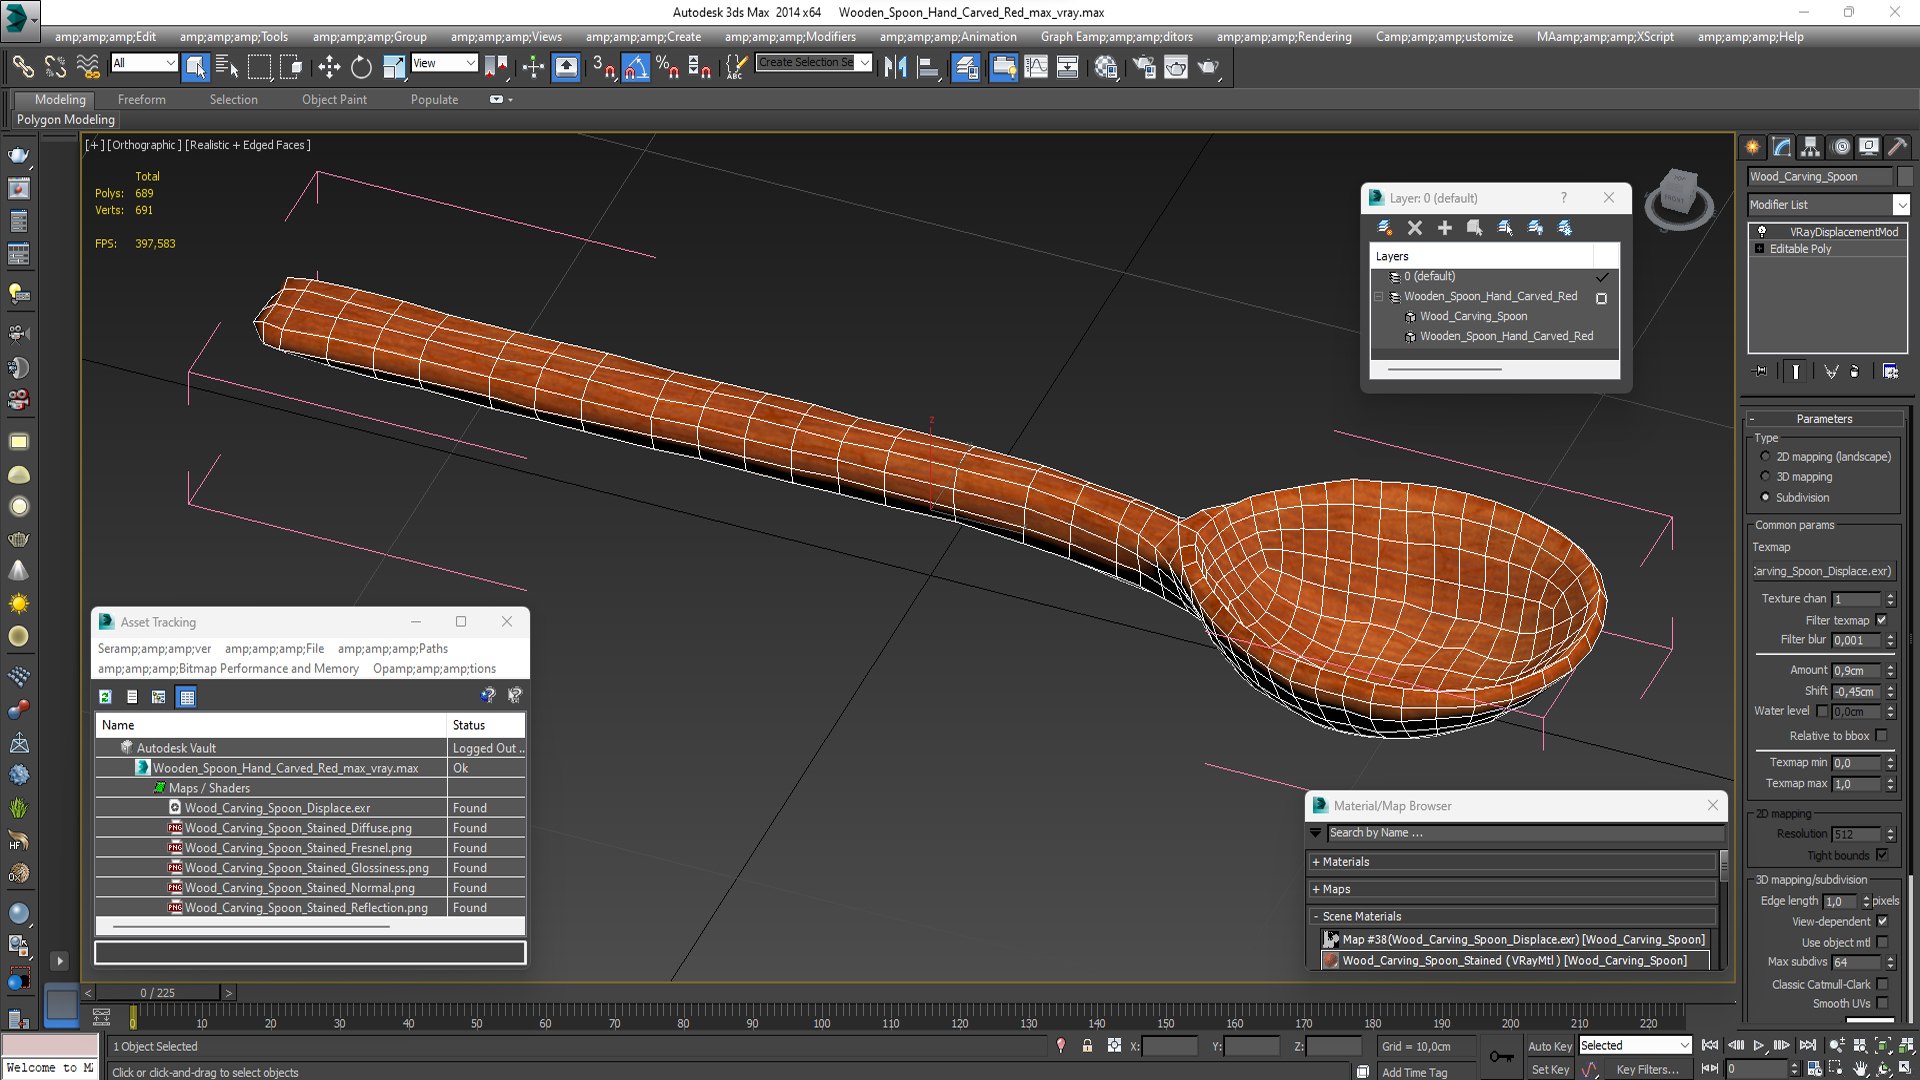Viewport: 1920px width, 1080px height.
Task: Open the Modifier List dropdown
Action: (x=1829, y=204)
